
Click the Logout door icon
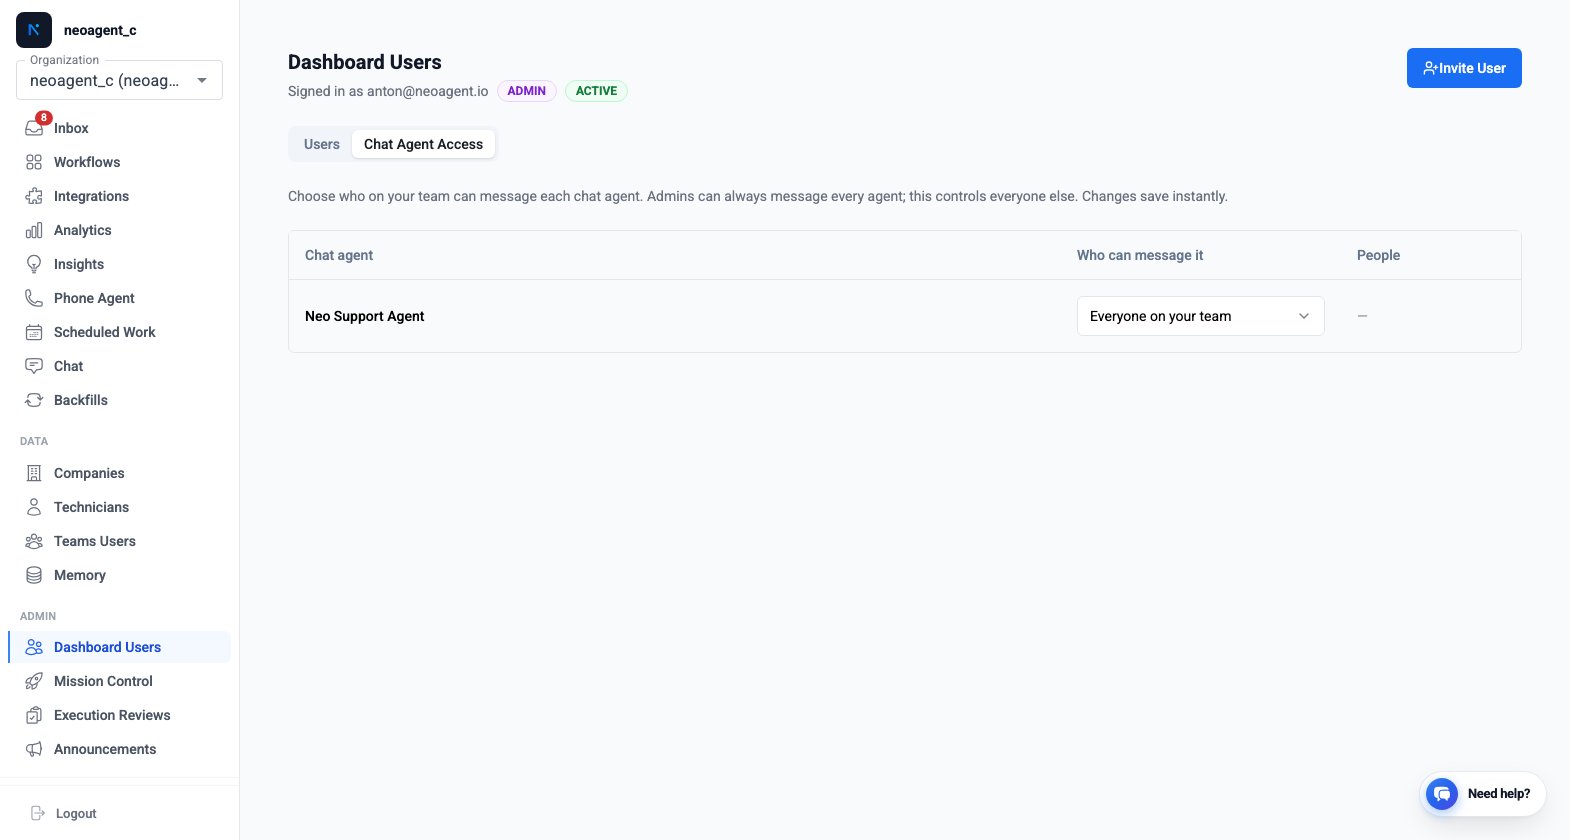click(38, 813)
